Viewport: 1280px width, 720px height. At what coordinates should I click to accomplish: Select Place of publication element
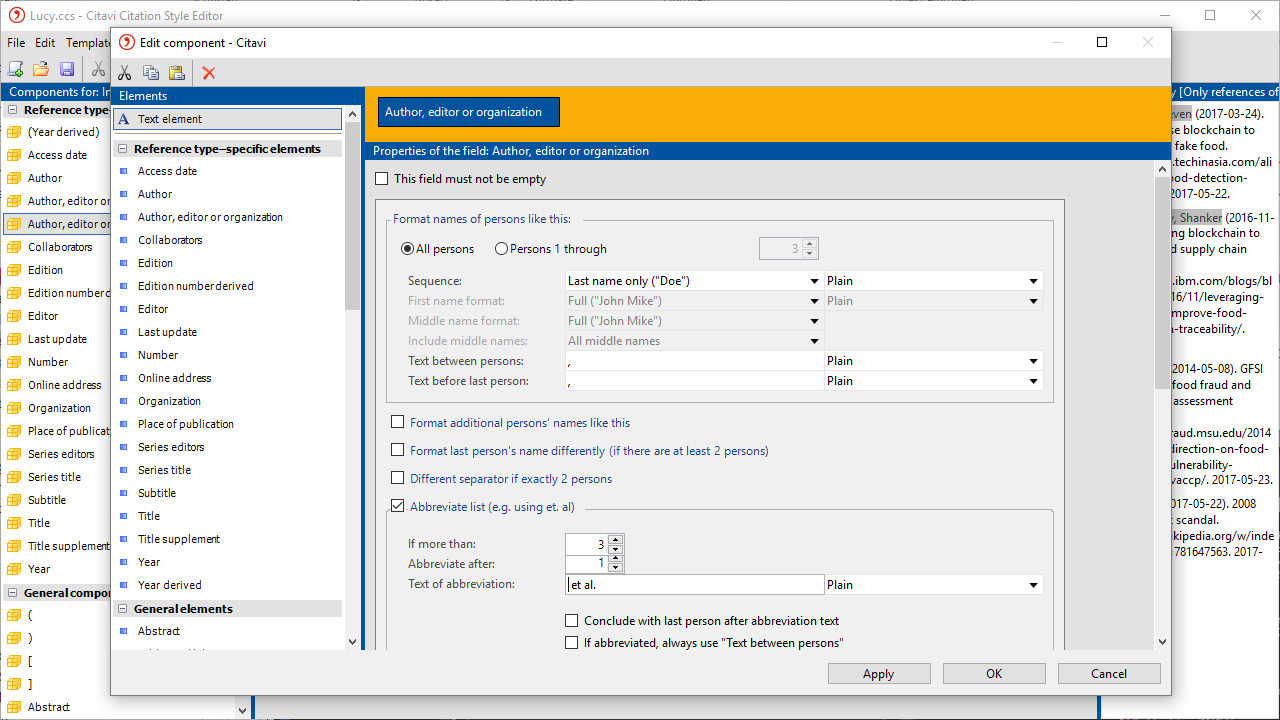(x=185, y=424)
